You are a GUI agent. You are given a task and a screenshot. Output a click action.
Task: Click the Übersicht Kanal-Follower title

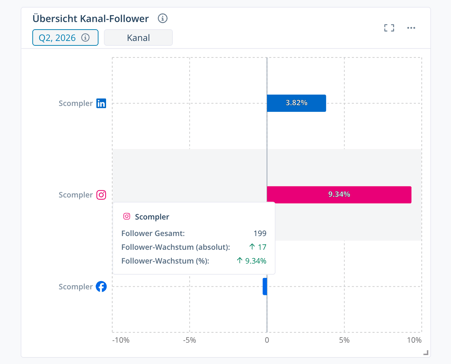[x=90, y=19]
